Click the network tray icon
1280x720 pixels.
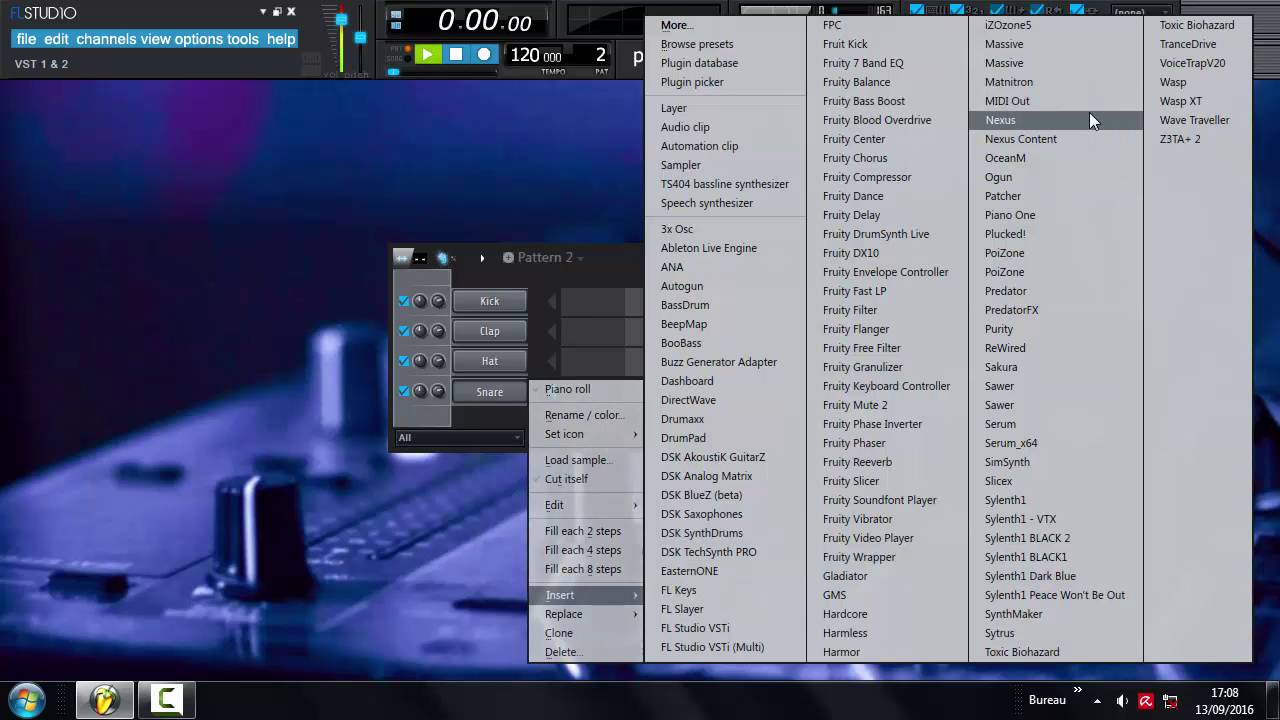pyautogui.click(x=1170, y=701)
